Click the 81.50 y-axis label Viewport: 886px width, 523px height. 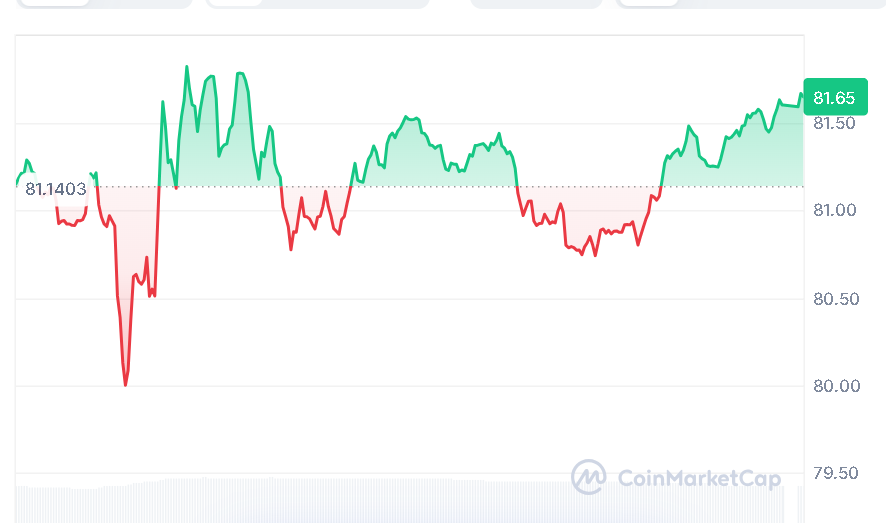pyautogui.click(x=834, y=124)
